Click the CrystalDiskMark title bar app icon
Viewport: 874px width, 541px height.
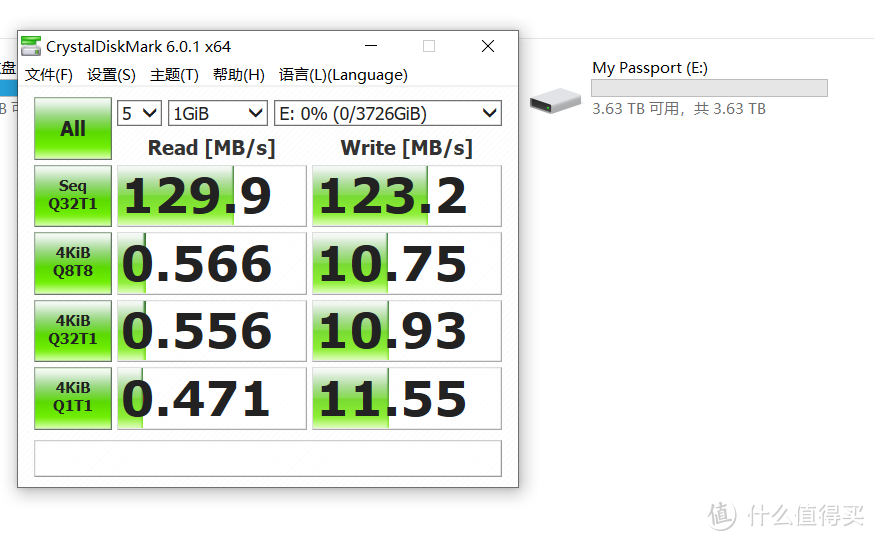[31, 46]
